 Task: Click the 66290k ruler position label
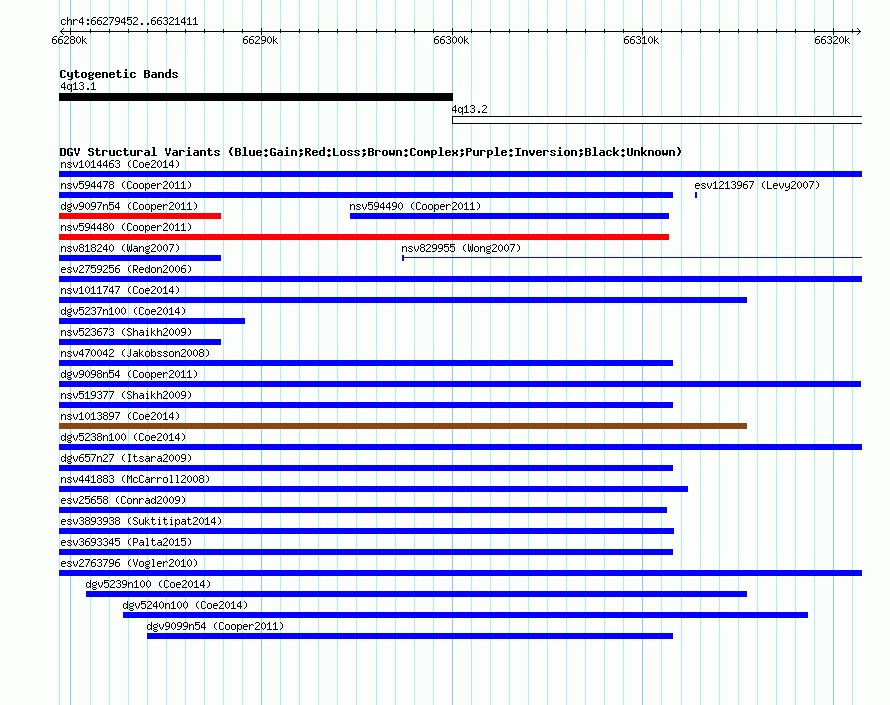pos(260,40)
